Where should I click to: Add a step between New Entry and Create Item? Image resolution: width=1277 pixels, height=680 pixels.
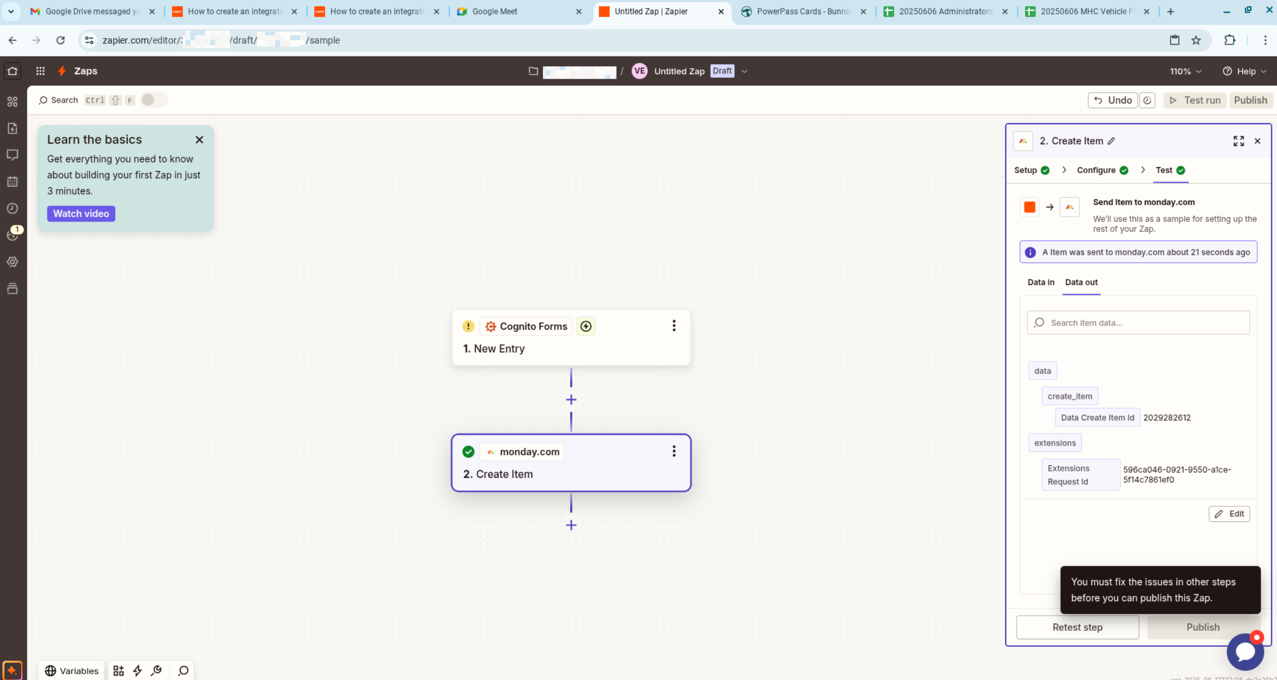pos(571,400)
